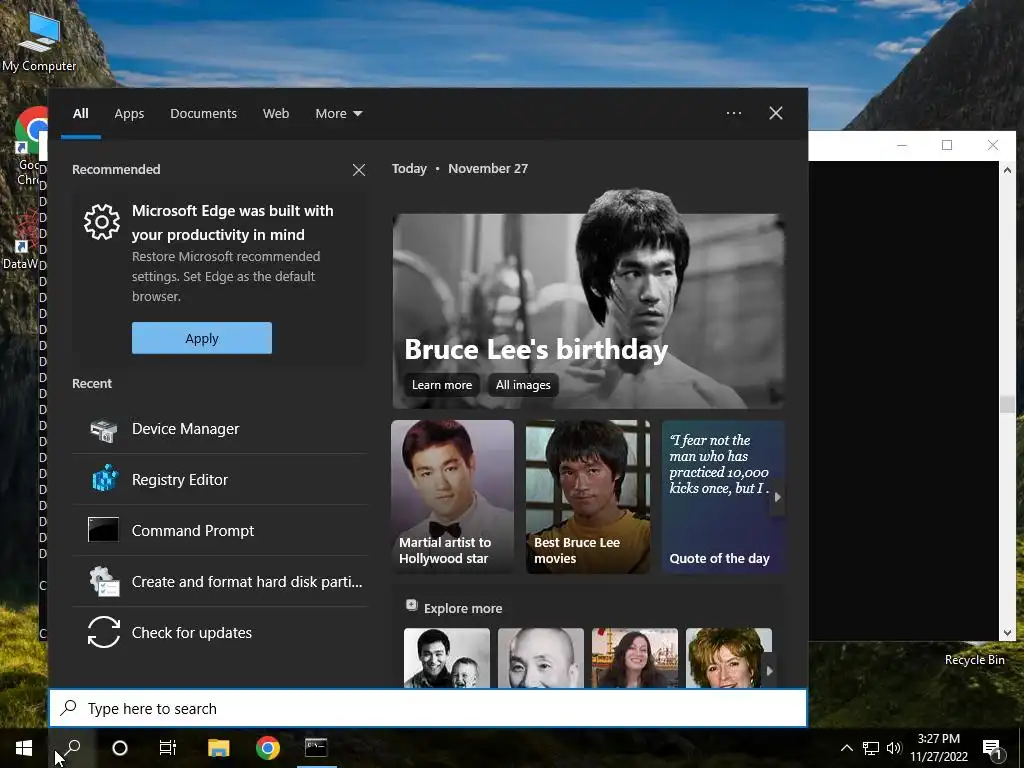Launch Google Chrome from the taskbar
The height and width of the screenshot is (768, 1024).
[x=268, y=748]
